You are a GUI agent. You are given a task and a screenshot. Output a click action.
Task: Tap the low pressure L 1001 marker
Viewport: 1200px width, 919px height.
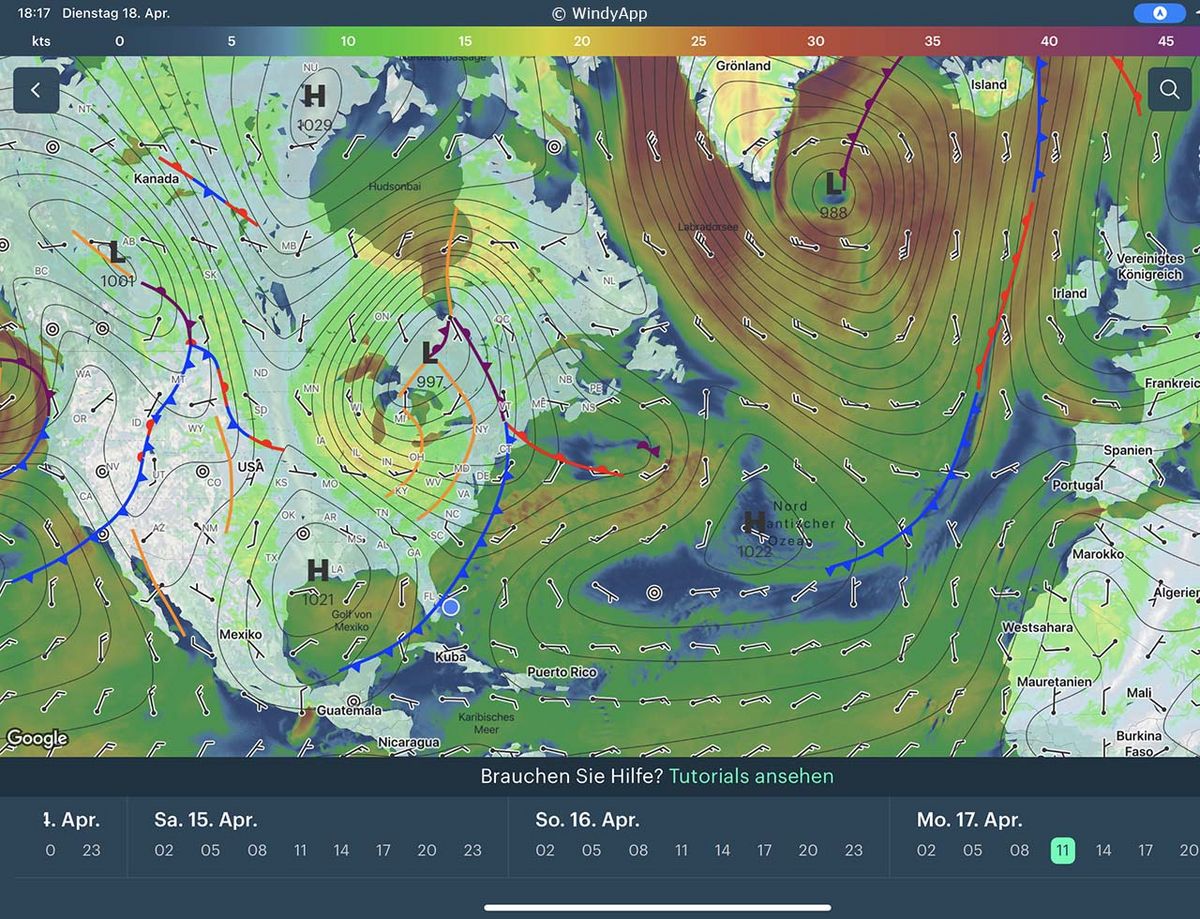(x=117, y=264)
